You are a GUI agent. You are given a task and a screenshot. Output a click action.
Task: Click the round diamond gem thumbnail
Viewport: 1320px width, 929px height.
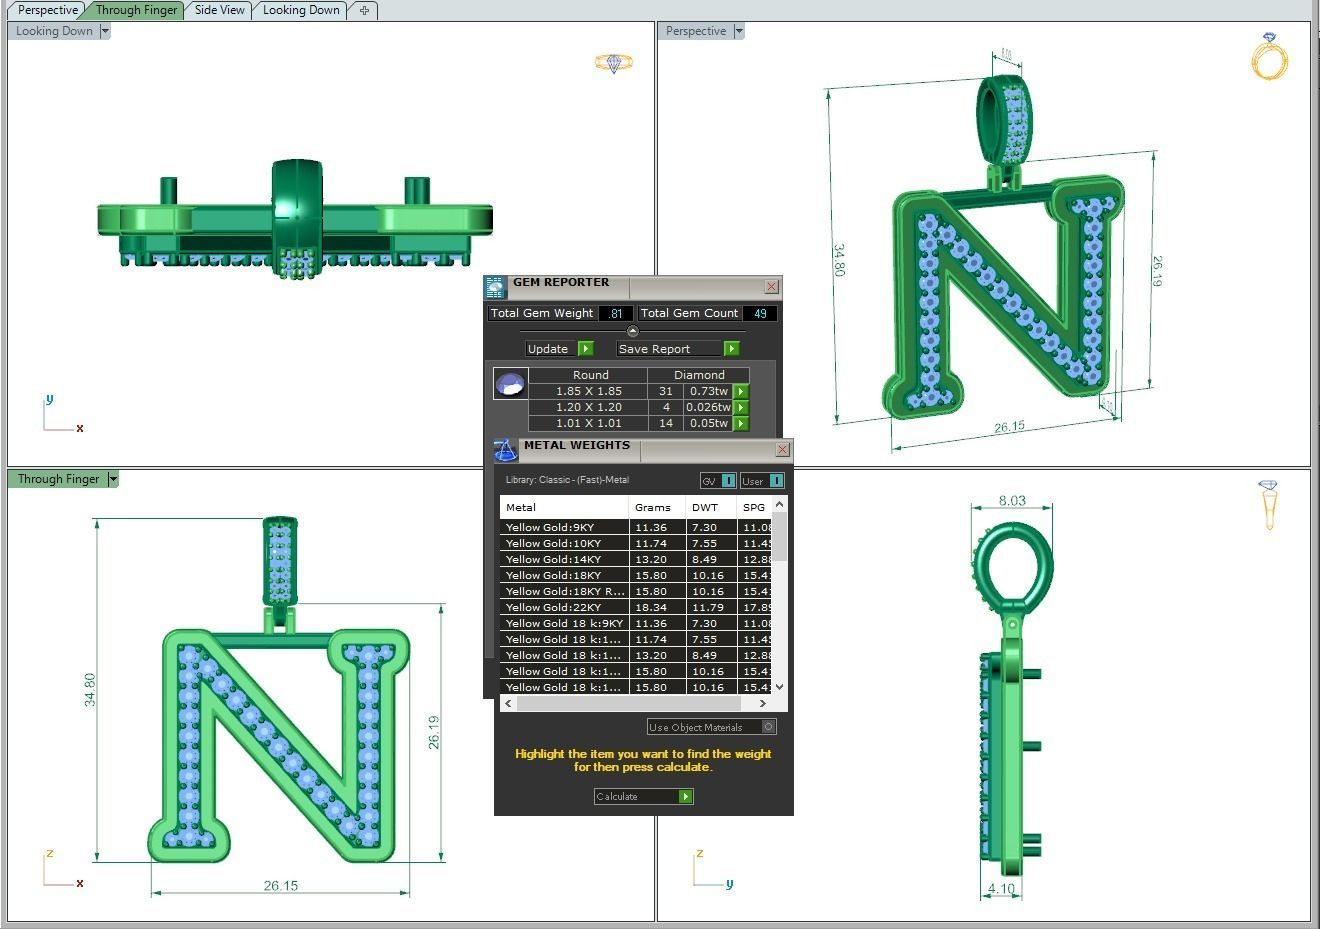click(x=511, y=384)
